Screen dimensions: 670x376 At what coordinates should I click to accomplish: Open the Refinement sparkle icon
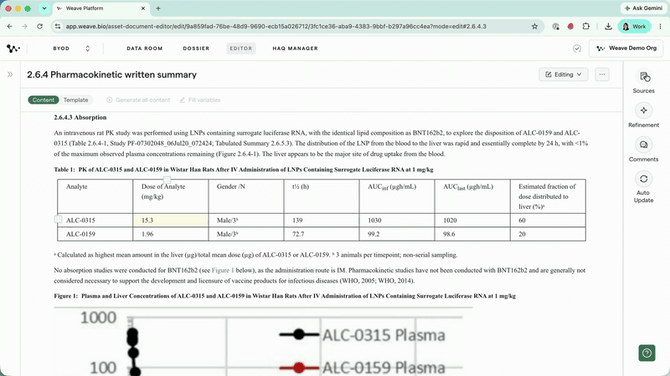click(x=644, y=111)
